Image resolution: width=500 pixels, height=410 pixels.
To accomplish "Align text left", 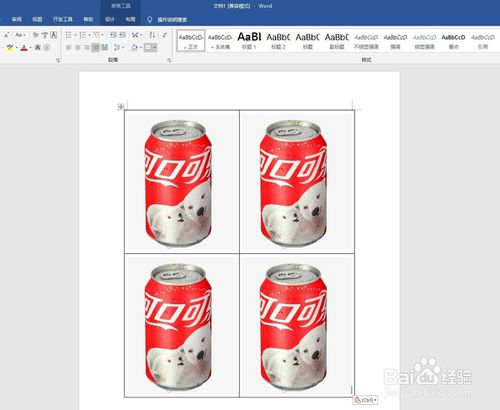I will coord(69,48).
